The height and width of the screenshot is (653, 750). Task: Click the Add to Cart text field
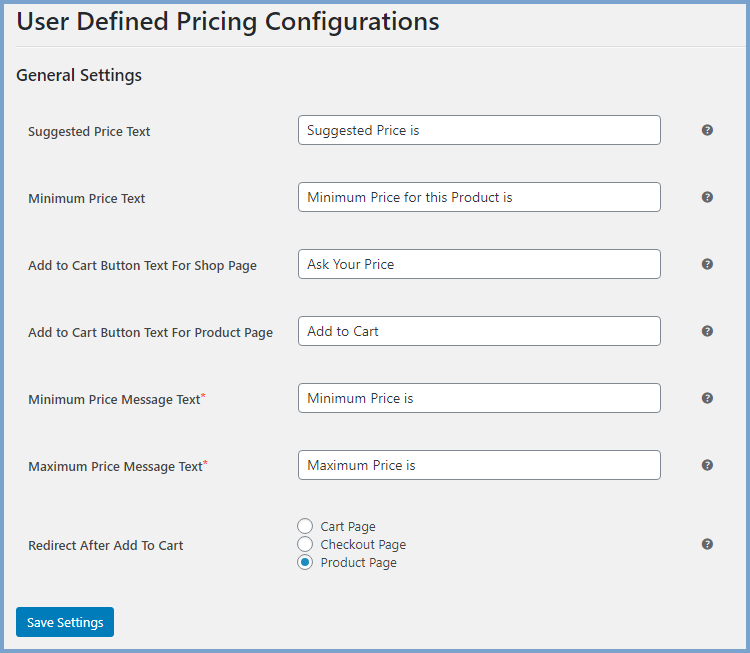[479, 331]
